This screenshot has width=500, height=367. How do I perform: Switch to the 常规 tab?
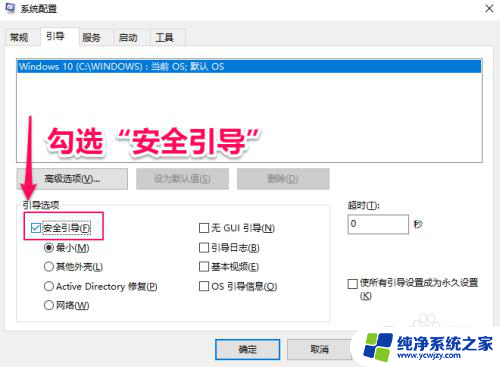click(19, 37)
